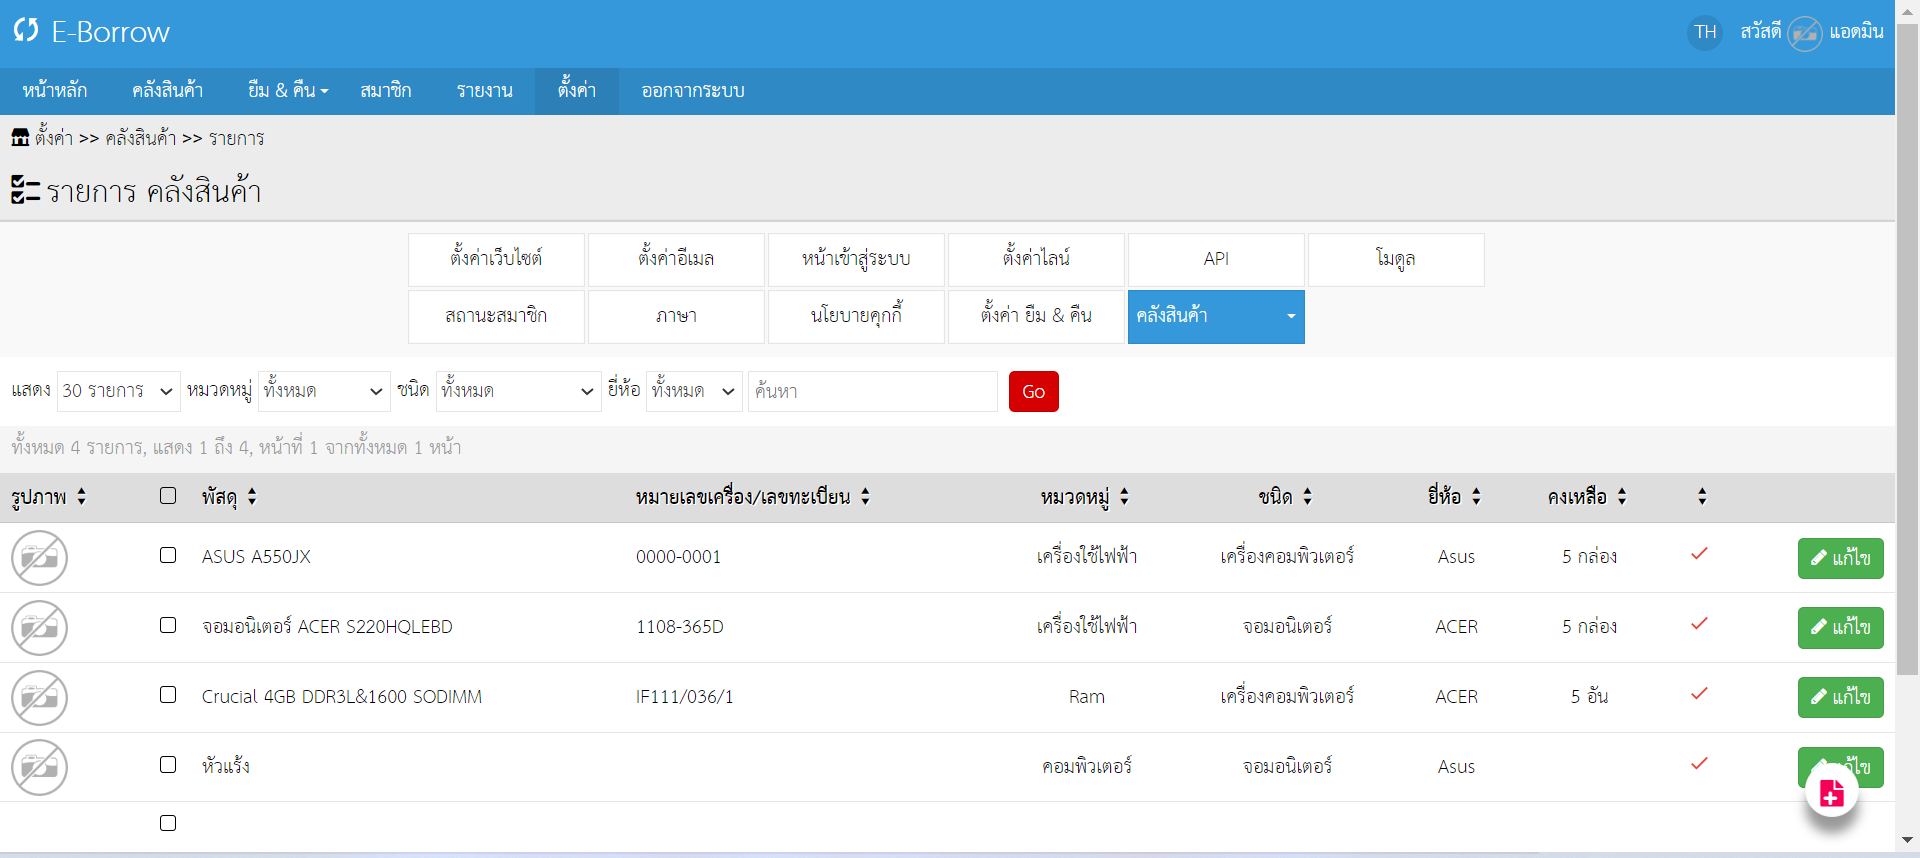The height and width of the screenshot is (858, 1920).
Task: Open หัวแร้ง image placeholder
Action: pos(39,768)
